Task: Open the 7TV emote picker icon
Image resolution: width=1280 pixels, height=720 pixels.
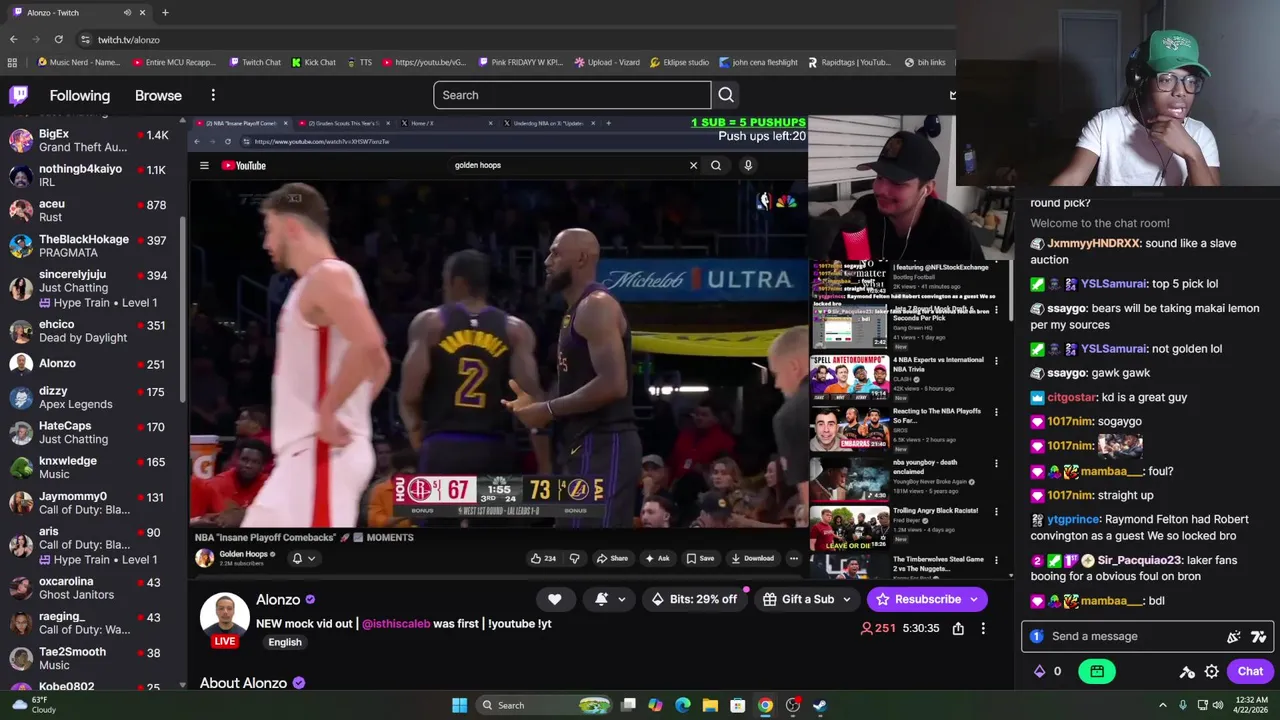Action: pyautogui.click(x=1259, y=636)
